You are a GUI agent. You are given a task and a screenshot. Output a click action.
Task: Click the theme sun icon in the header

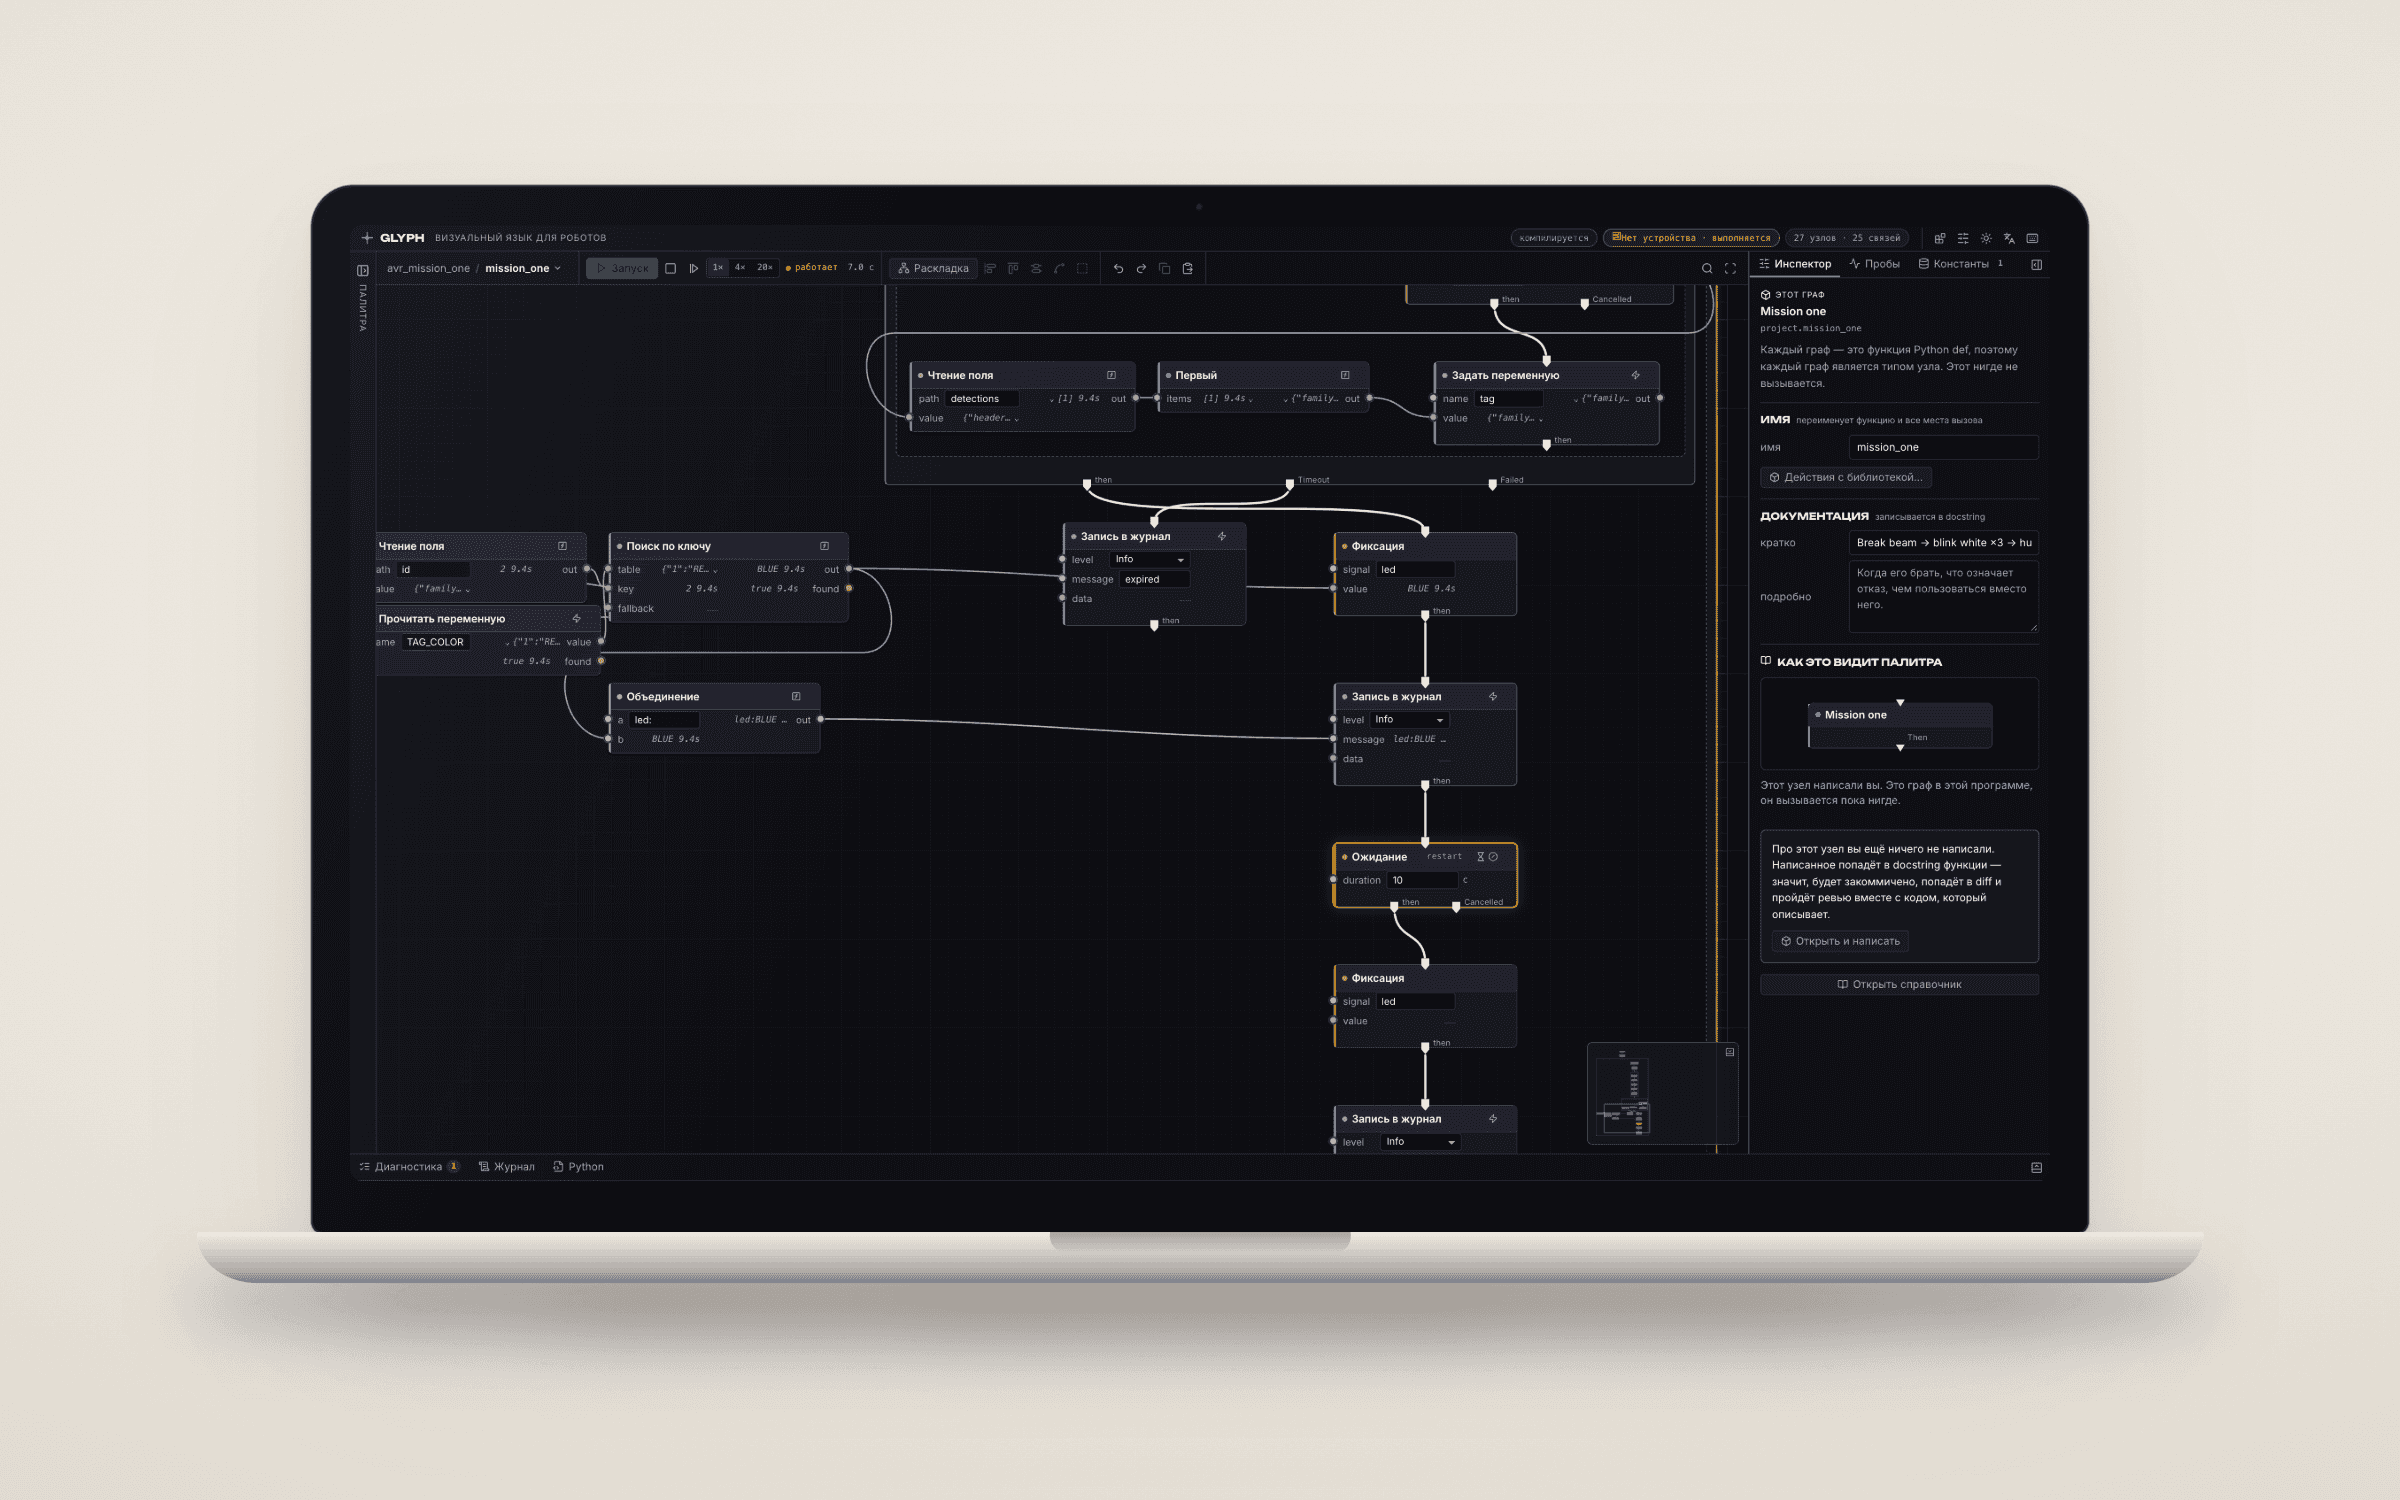click(1986, 238)
